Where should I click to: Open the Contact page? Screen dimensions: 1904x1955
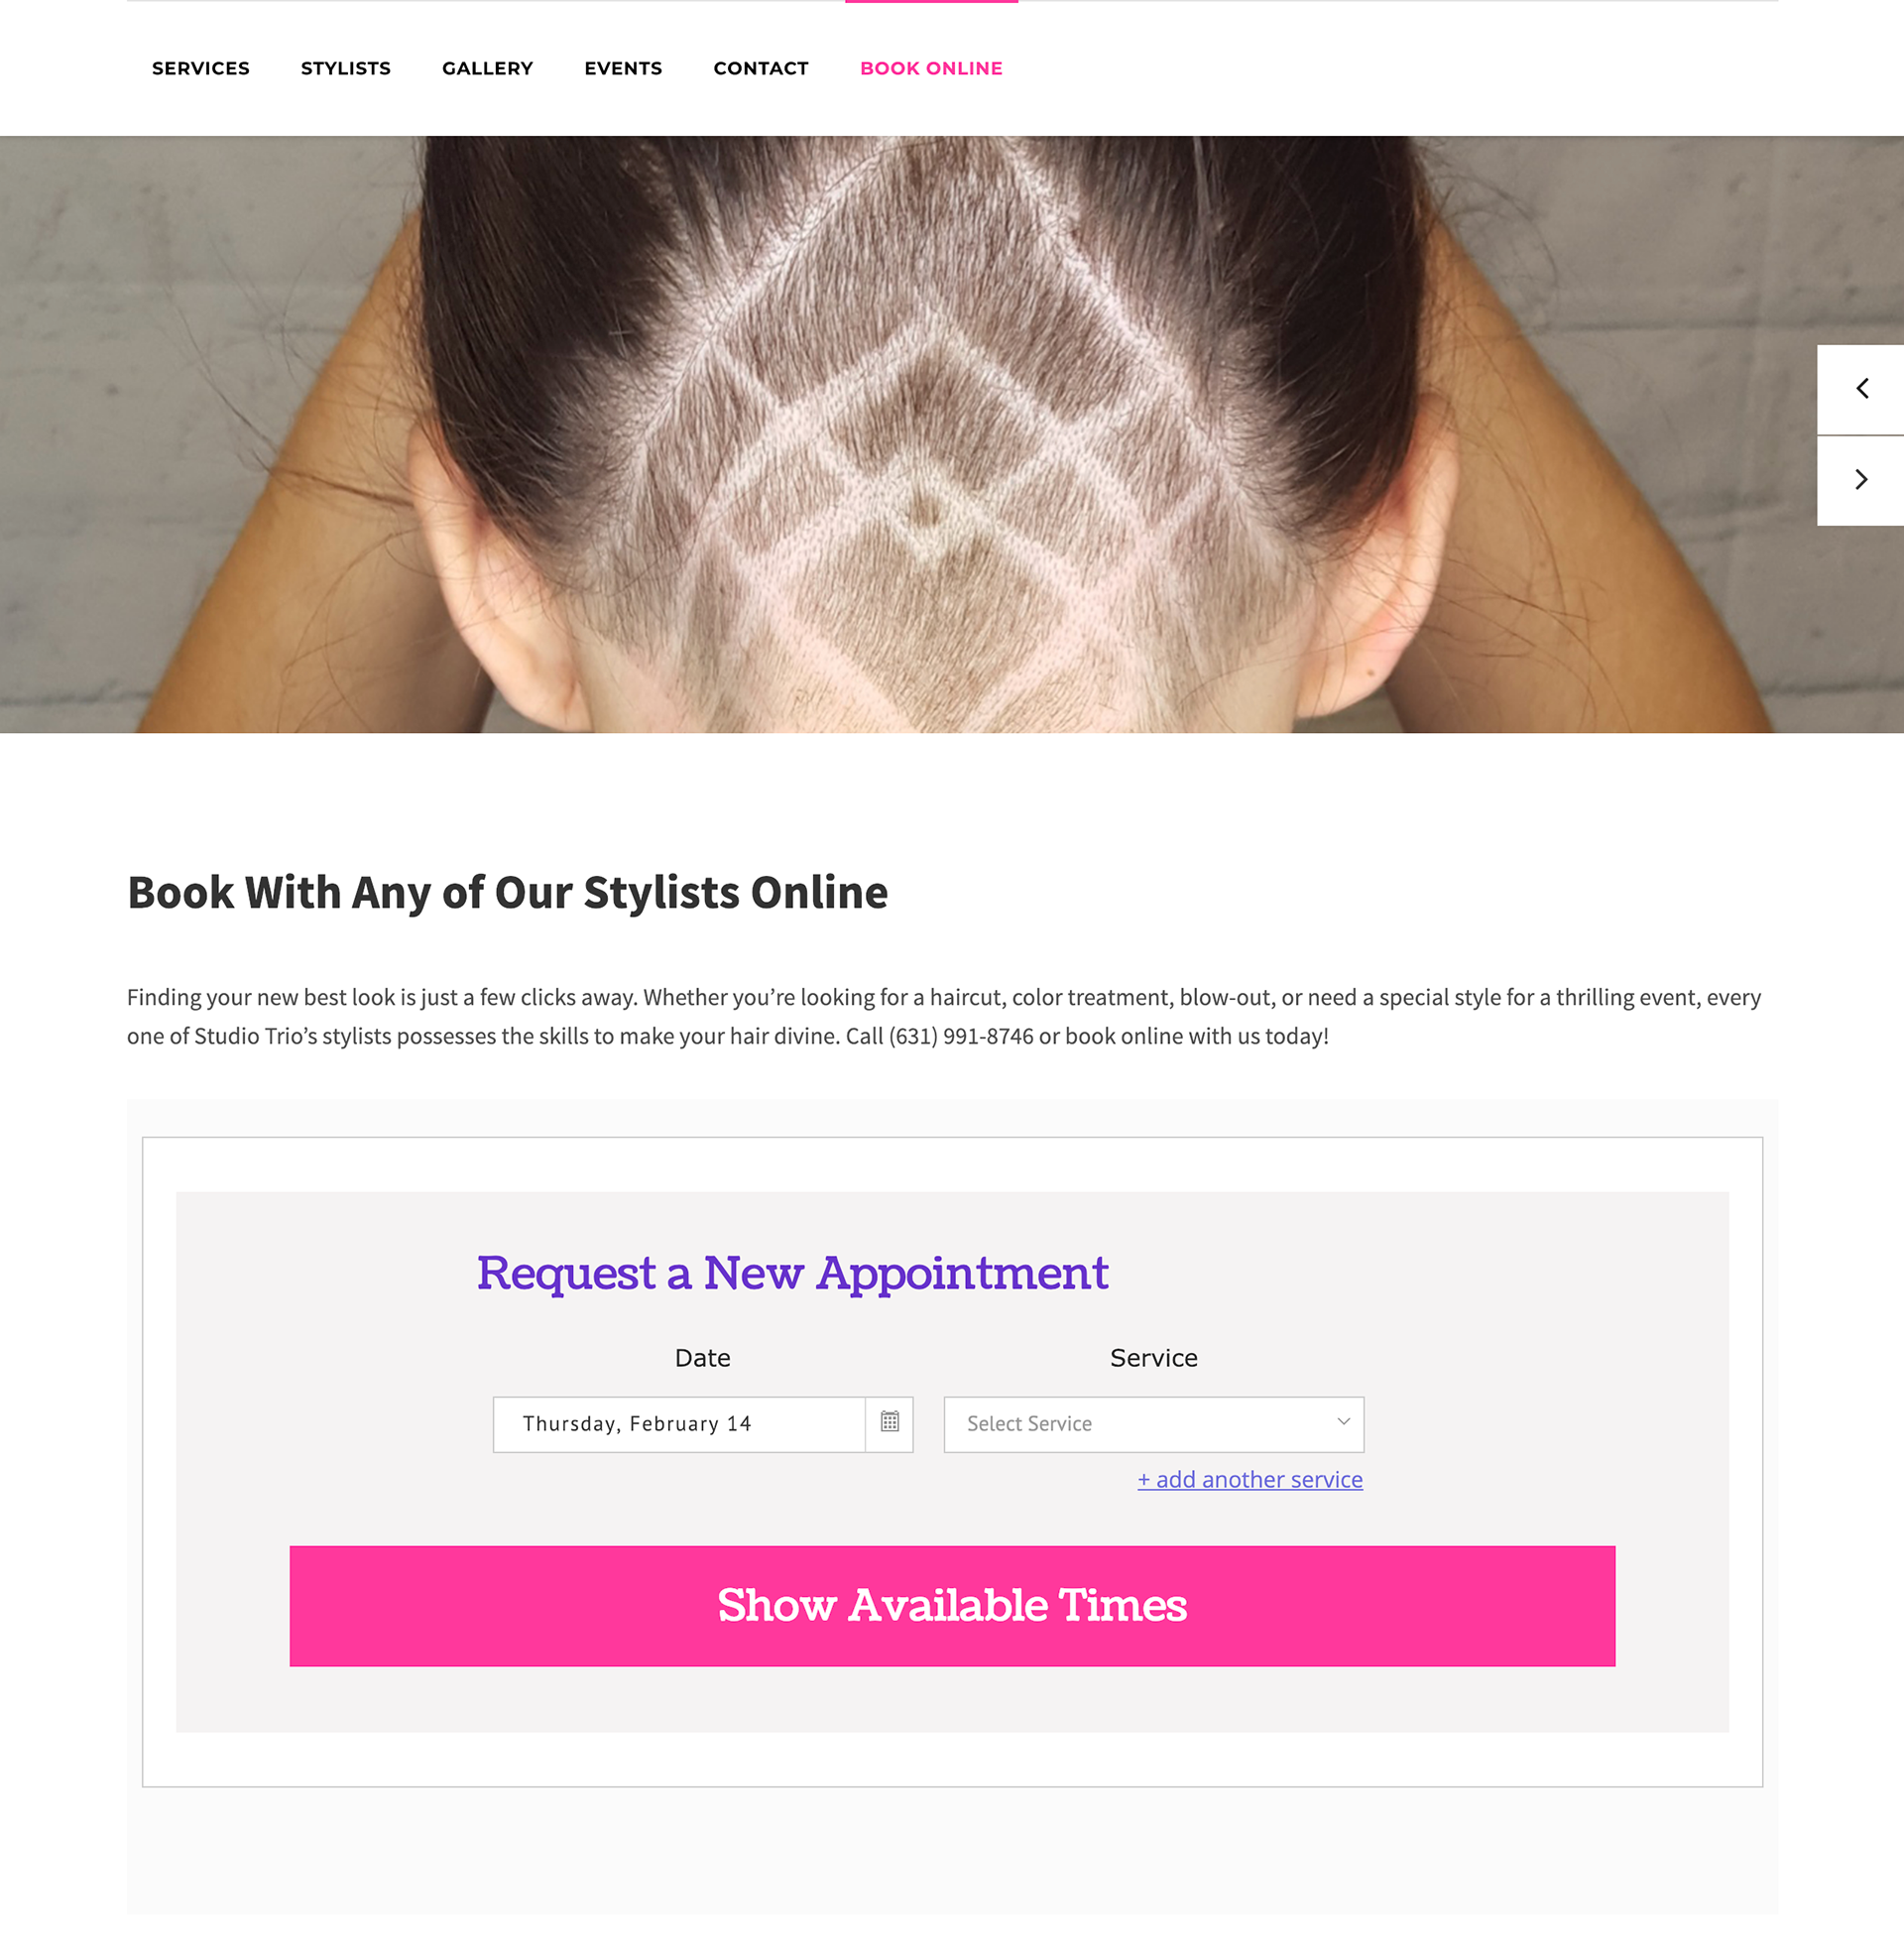(x=761, y=68)
